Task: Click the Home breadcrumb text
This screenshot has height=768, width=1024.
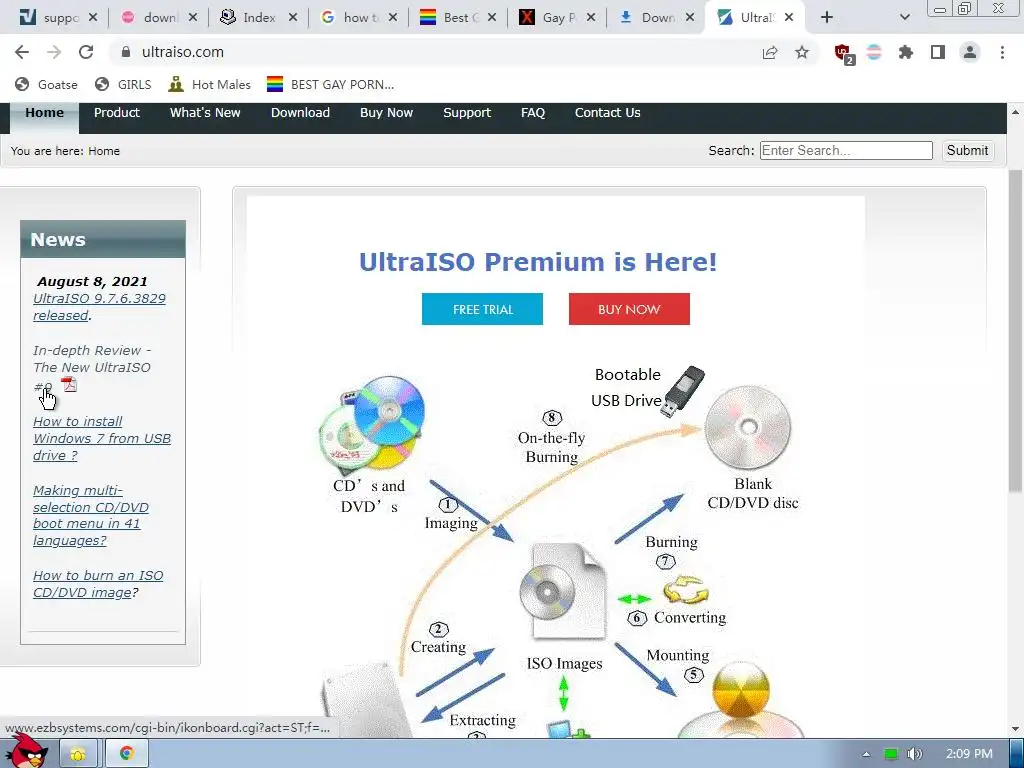Action: pos(104,151)
